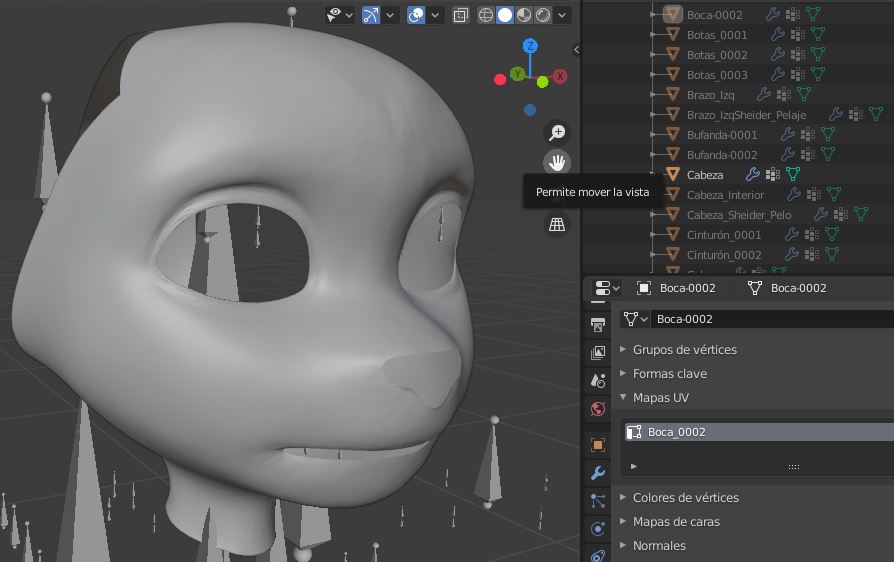894x562 pixels.
Task: Select Bufanda-0002 in the outliner
Action: 722,155
